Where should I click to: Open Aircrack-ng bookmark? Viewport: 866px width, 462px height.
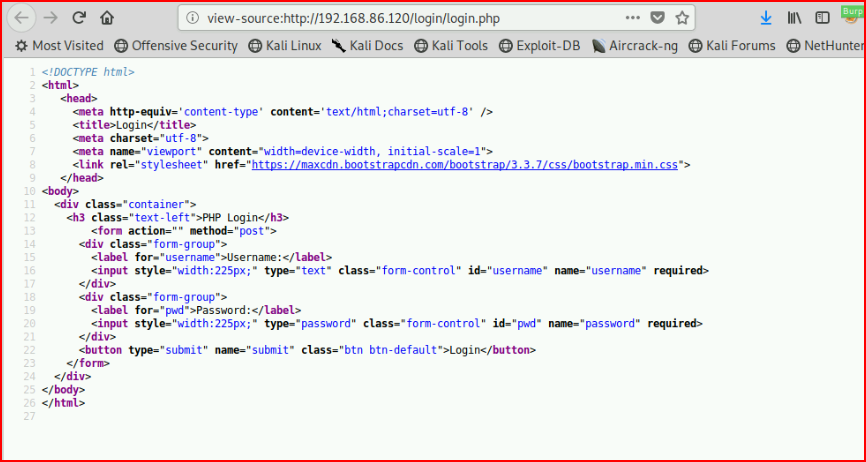tap(635, 46)
